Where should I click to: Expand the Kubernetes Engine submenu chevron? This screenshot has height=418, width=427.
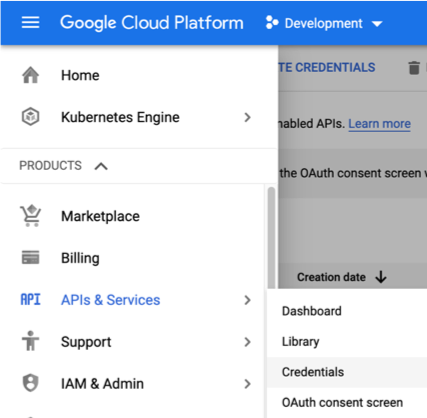[247, 117]
